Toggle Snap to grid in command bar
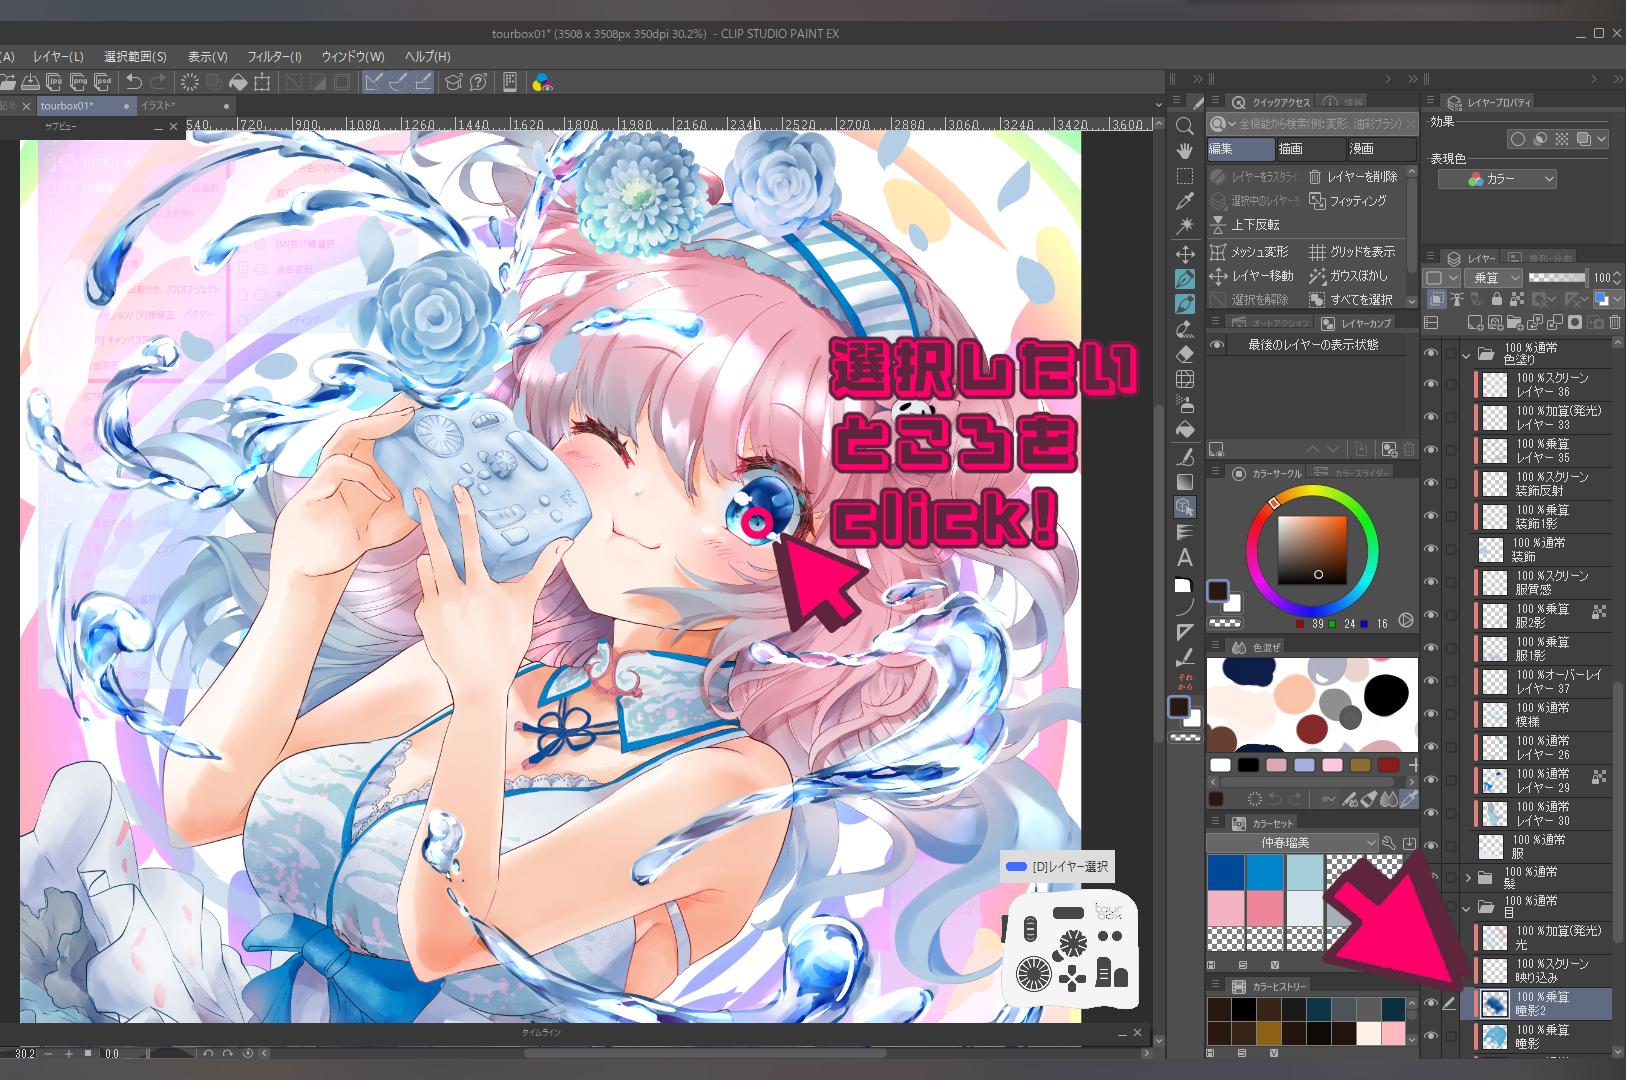 tap(422, 82)
